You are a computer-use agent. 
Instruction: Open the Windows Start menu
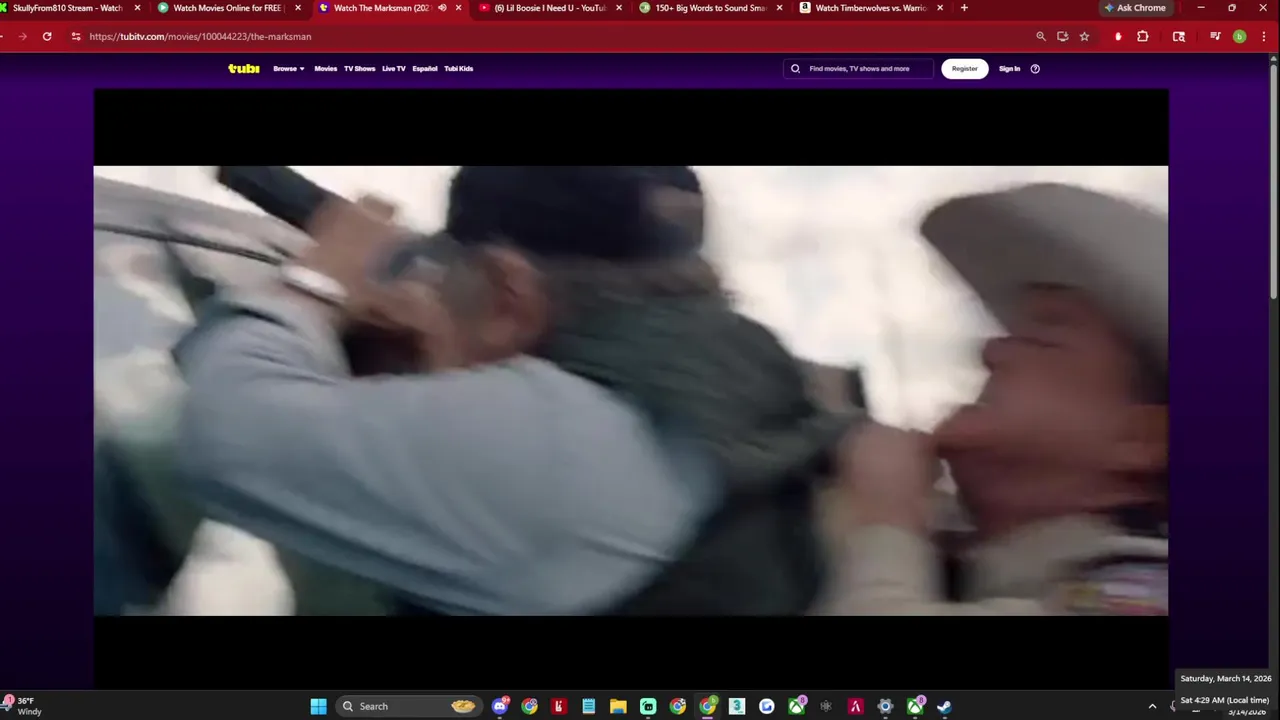tap(318, 706)
